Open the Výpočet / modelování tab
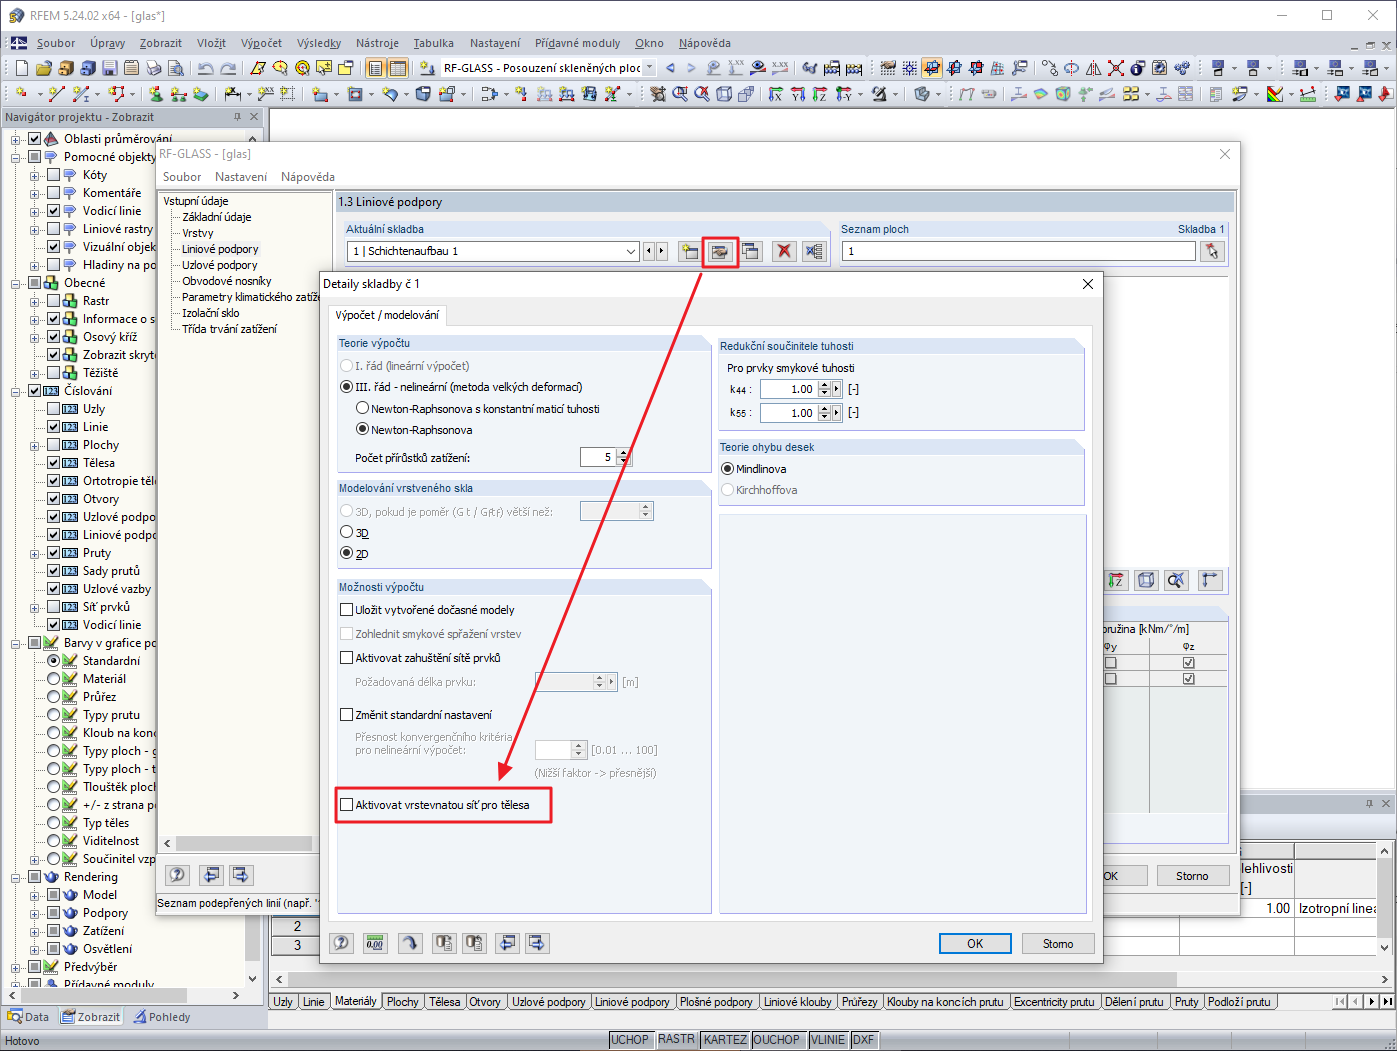This screenshot has height=1051, width=1397. tap(388, 315)
